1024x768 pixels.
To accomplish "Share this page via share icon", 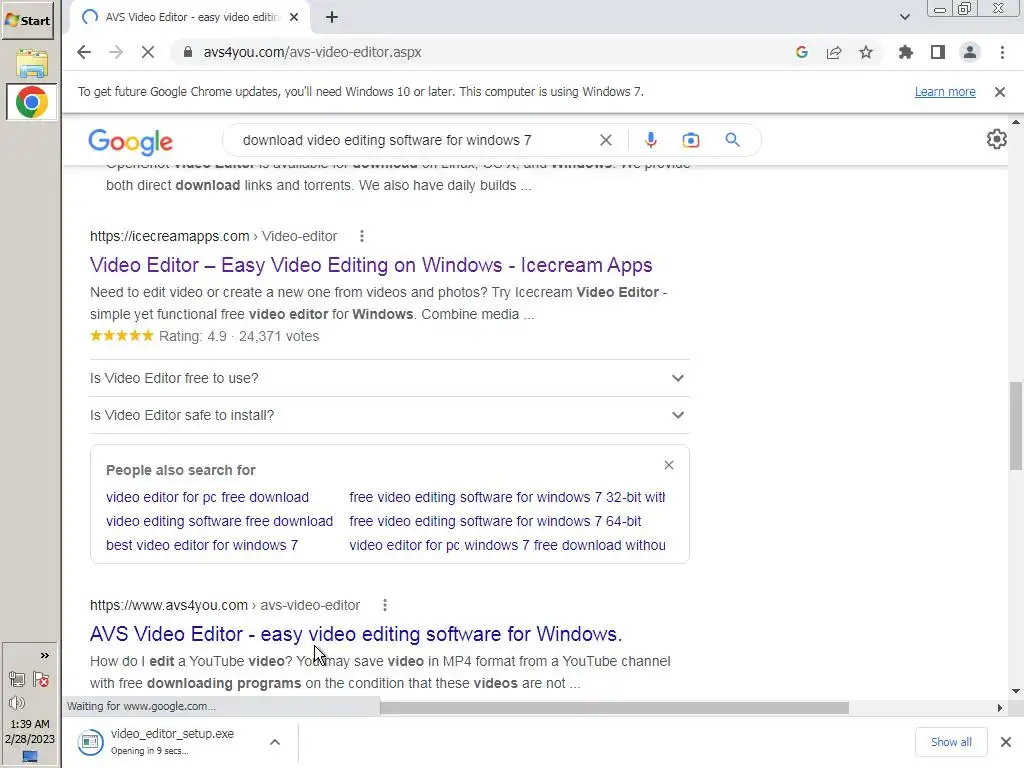I will click(x=834, y=52).
